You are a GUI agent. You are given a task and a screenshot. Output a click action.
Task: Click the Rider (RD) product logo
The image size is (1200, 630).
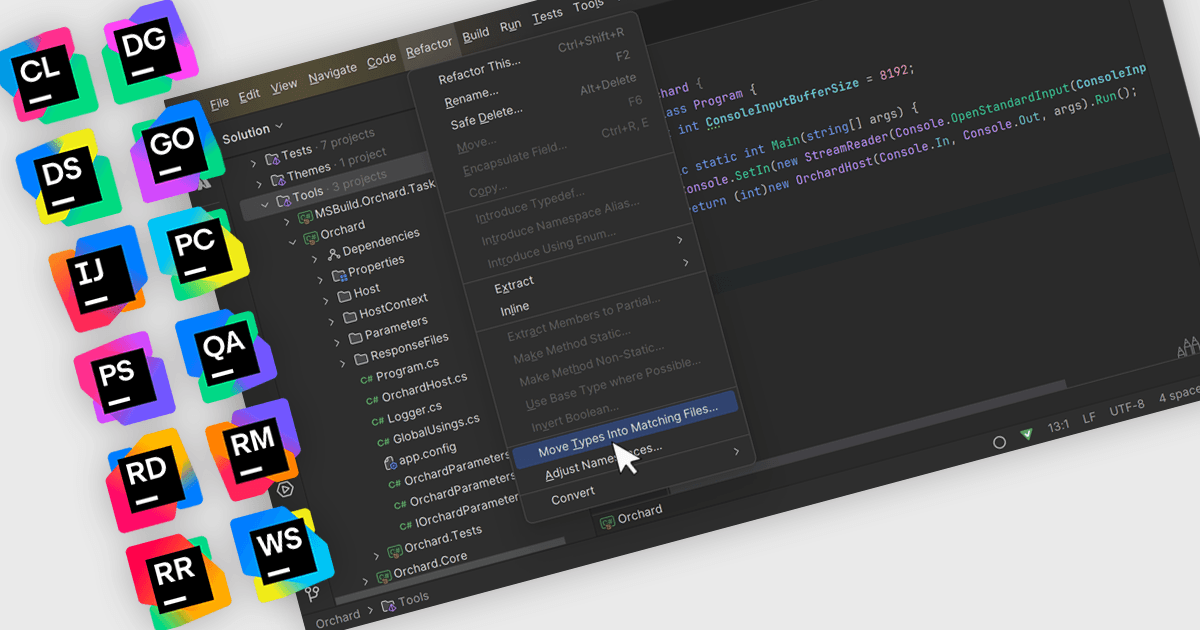click(152, 482)
